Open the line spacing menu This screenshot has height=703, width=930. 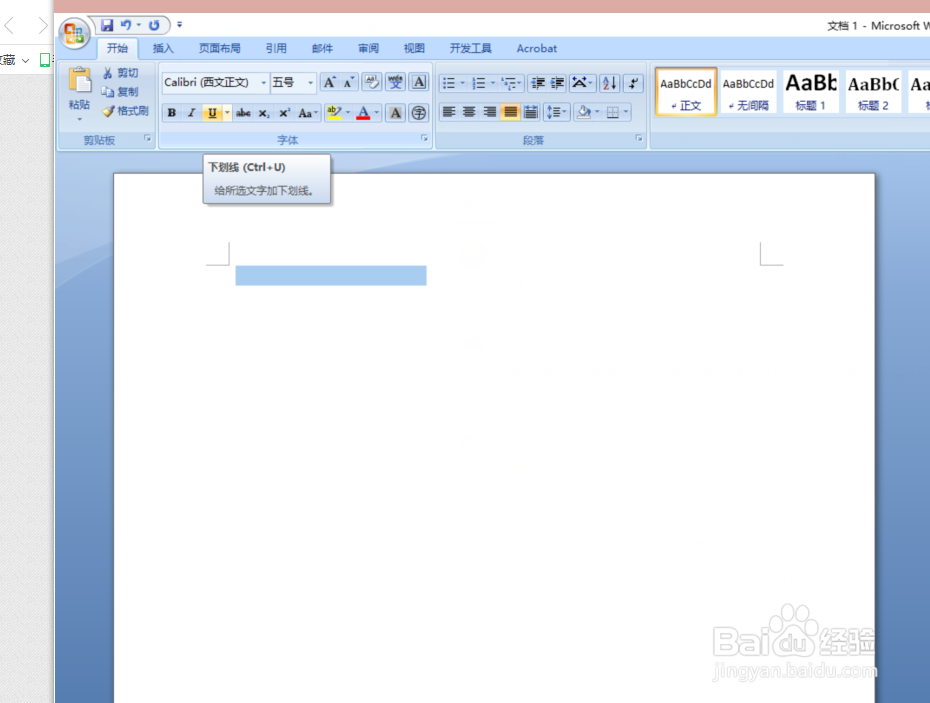coord(556,112)
